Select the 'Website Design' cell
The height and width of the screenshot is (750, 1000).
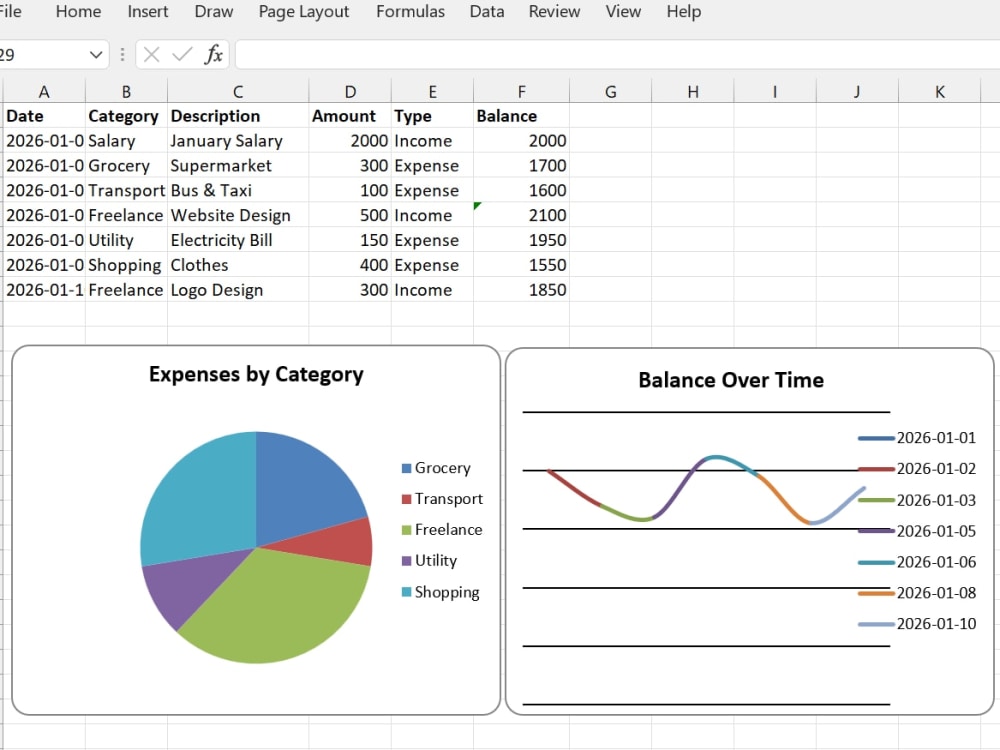pyautogui.click(x=238, y=215)
